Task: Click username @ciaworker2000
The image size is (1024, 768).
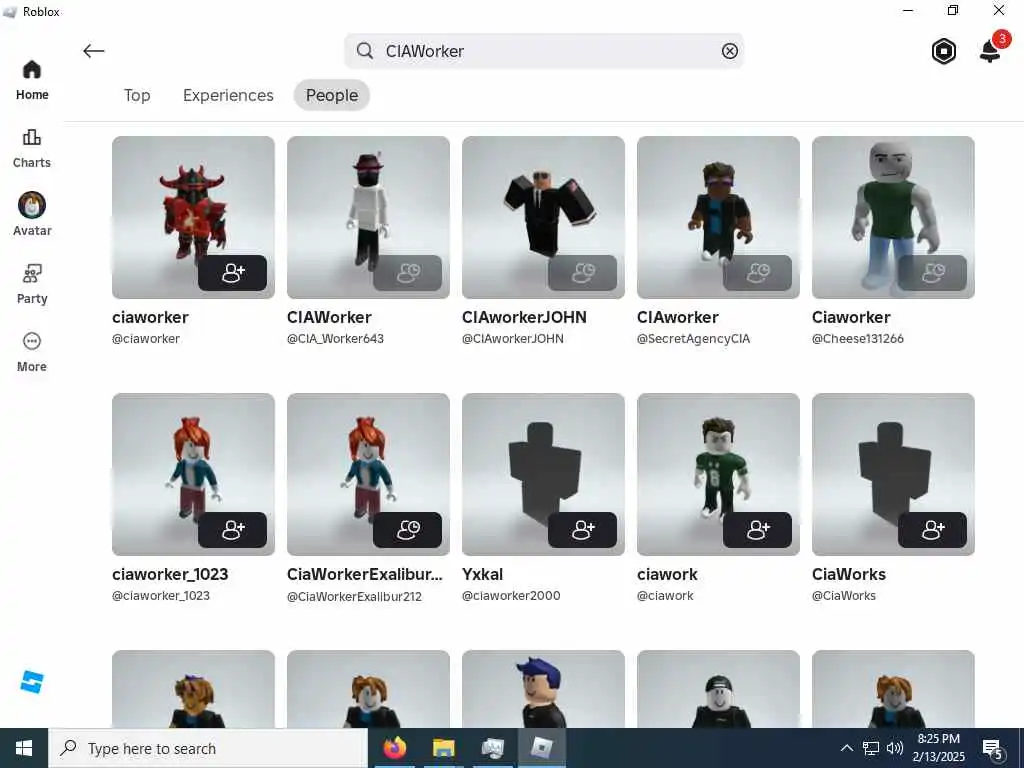Action: [511, 596]
